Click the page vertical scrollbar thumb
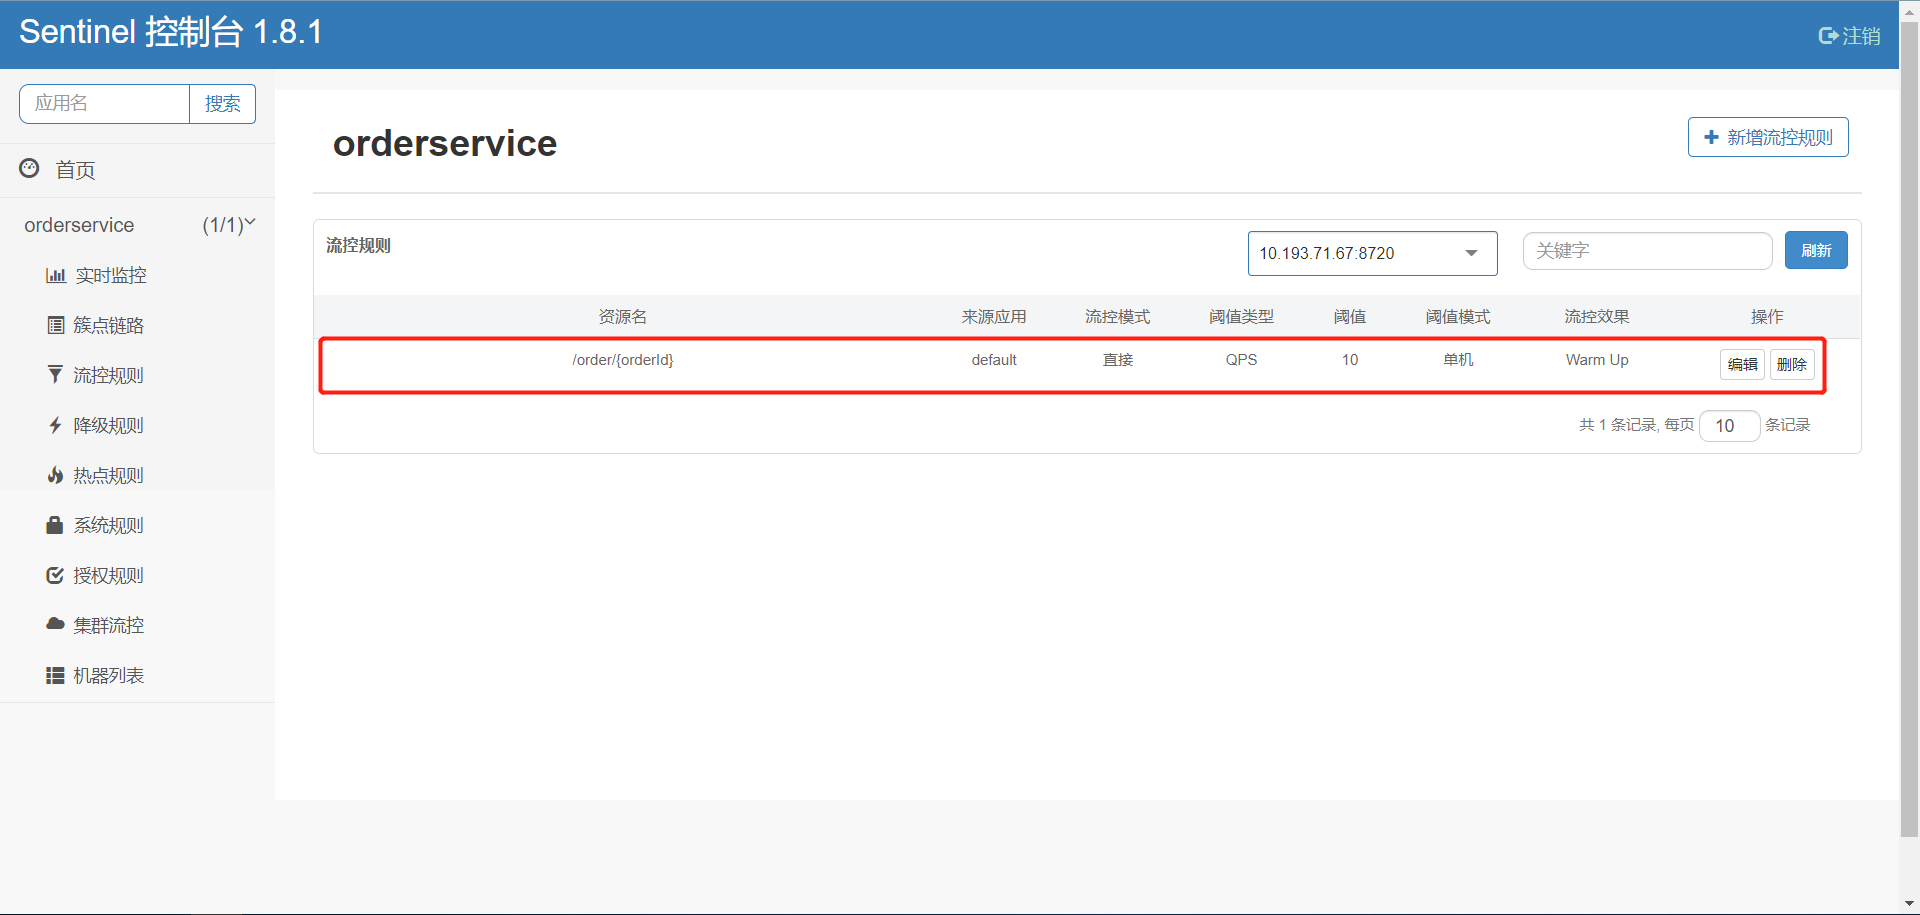 pyautogui.click(x=1909, y=429)
